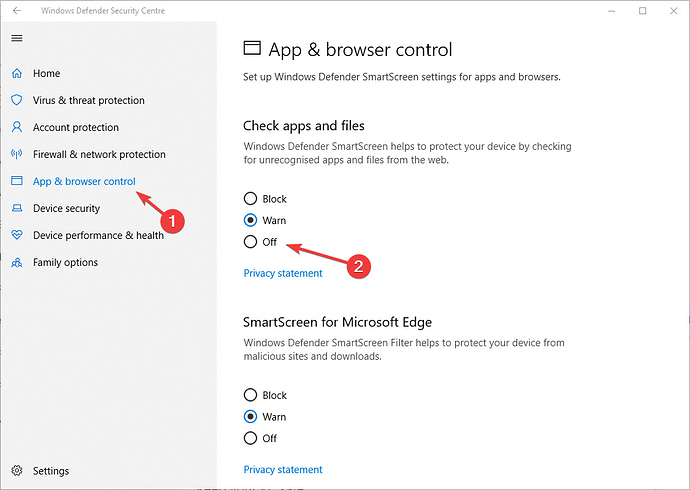
Task: Toggle the hamburger navigation menu
Action: click(x=16, y=38)
